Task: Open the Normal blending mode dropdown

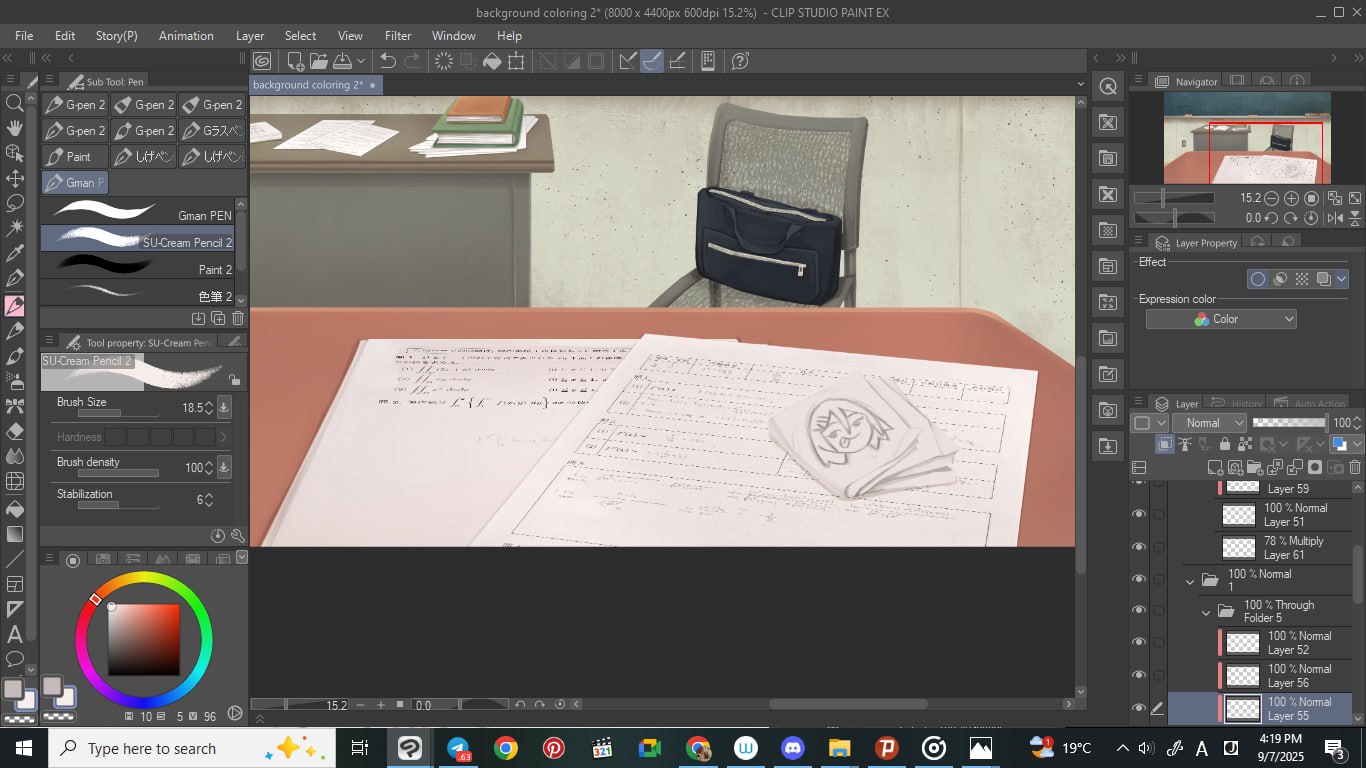Action: point(1209,423)
